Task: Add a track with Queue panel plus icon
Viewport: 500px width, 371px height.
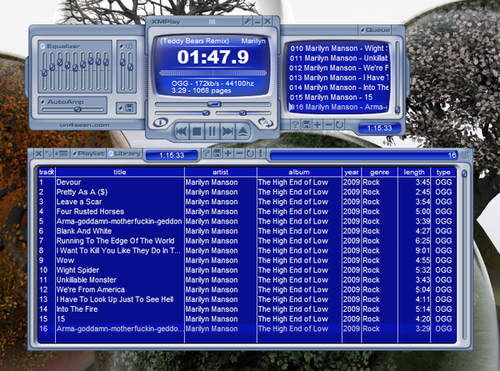Action: (317, 125)
